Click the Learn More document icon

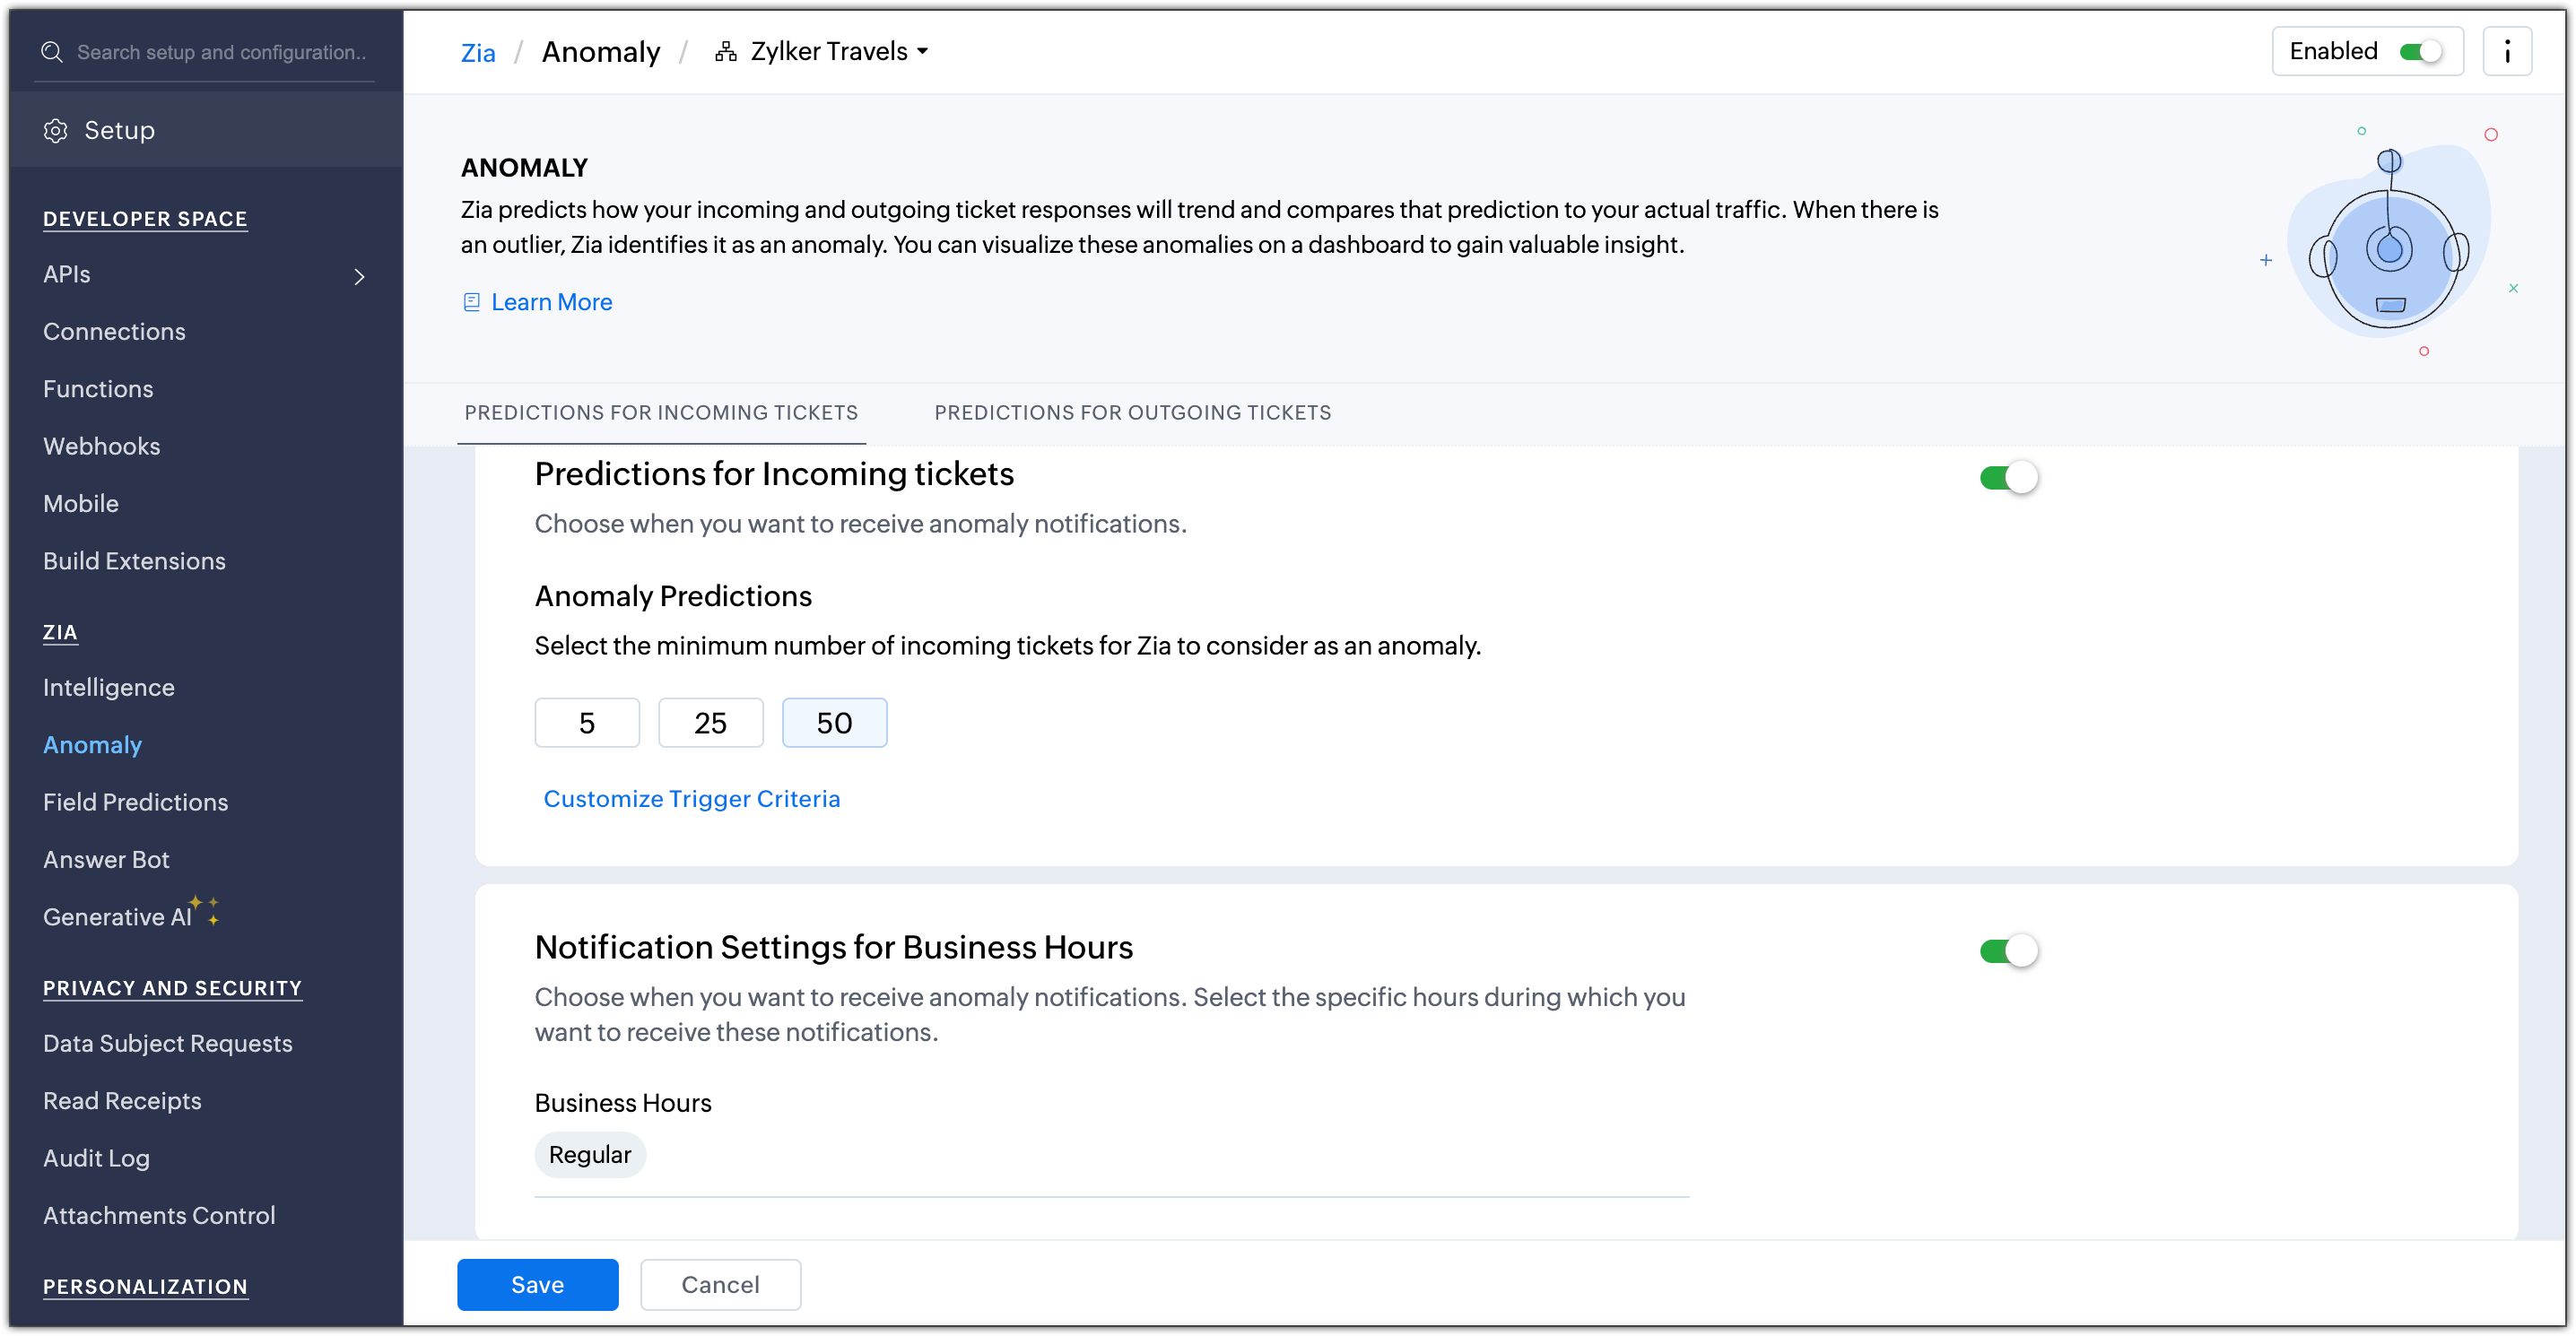[x=472, y=302]
